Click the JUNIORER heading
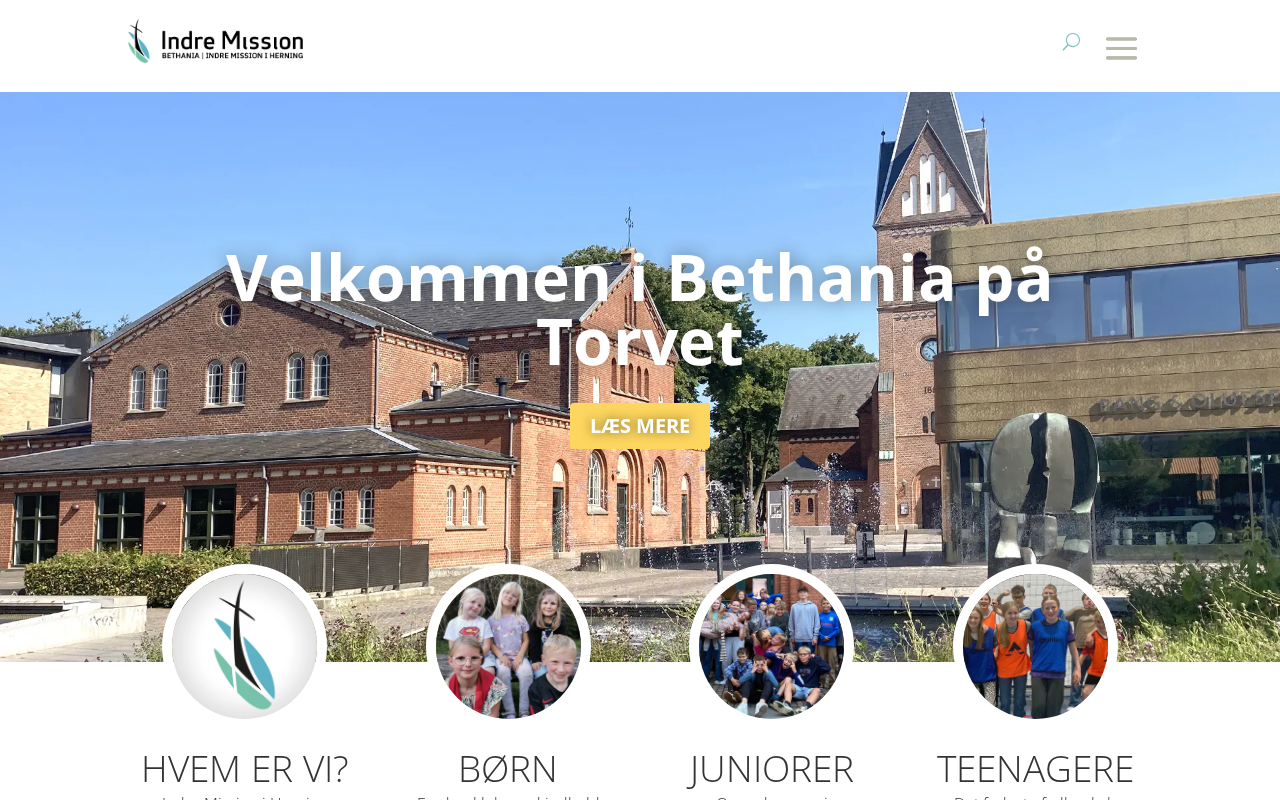The width and height of the screenshot is (1280, 800). [x=772, y=768]
